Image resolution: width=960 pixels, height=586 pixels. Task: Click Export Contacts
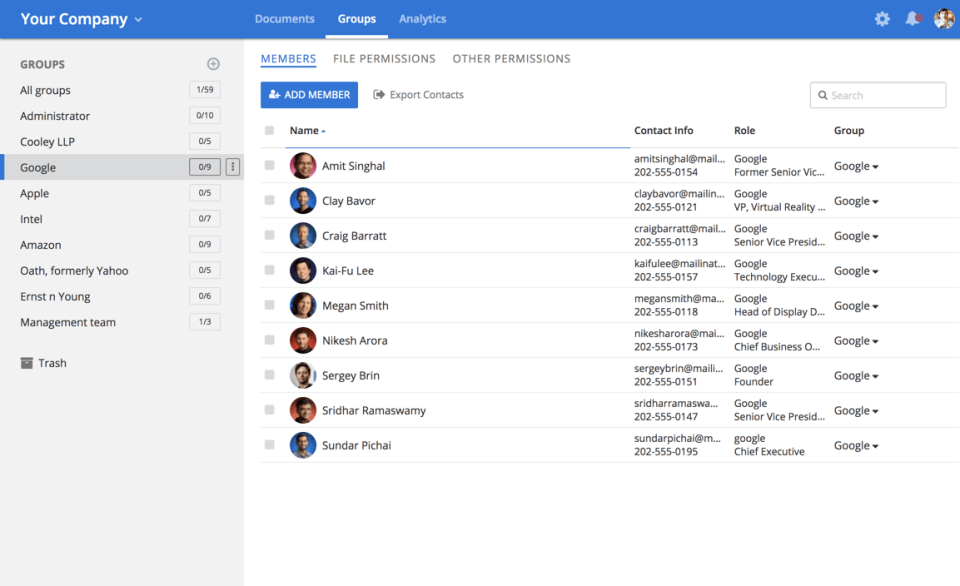pos(418,95)
